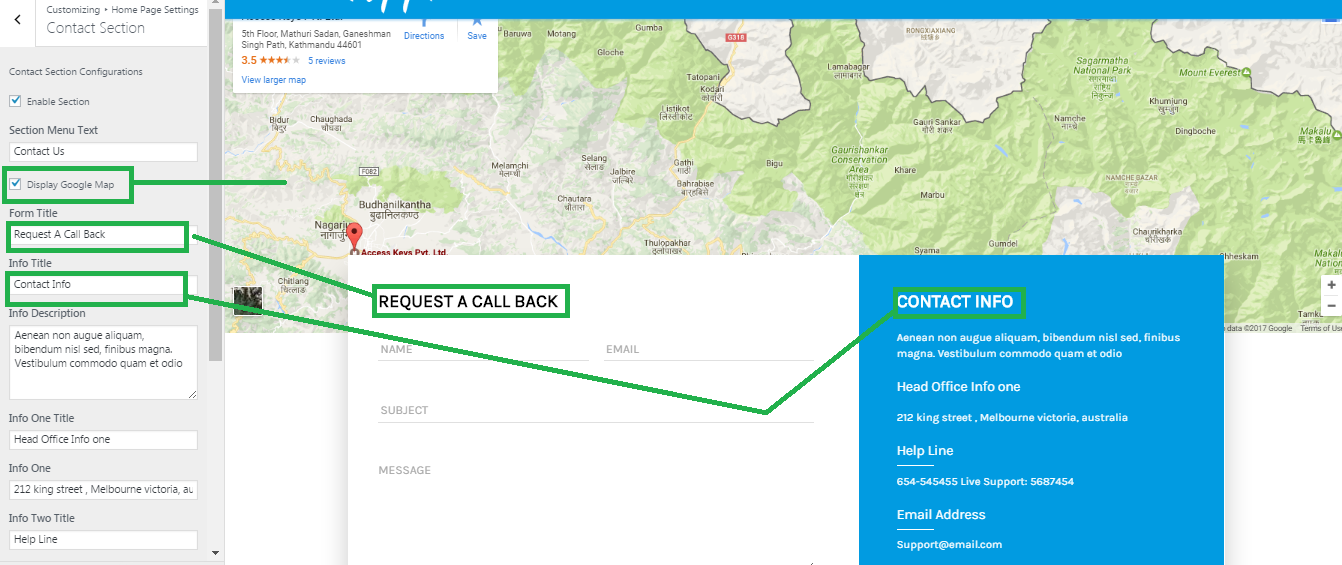Click the Directions icon on the map card
Image resolution: width=1342 pixels, height=565 pixels.
coord(424,24)
